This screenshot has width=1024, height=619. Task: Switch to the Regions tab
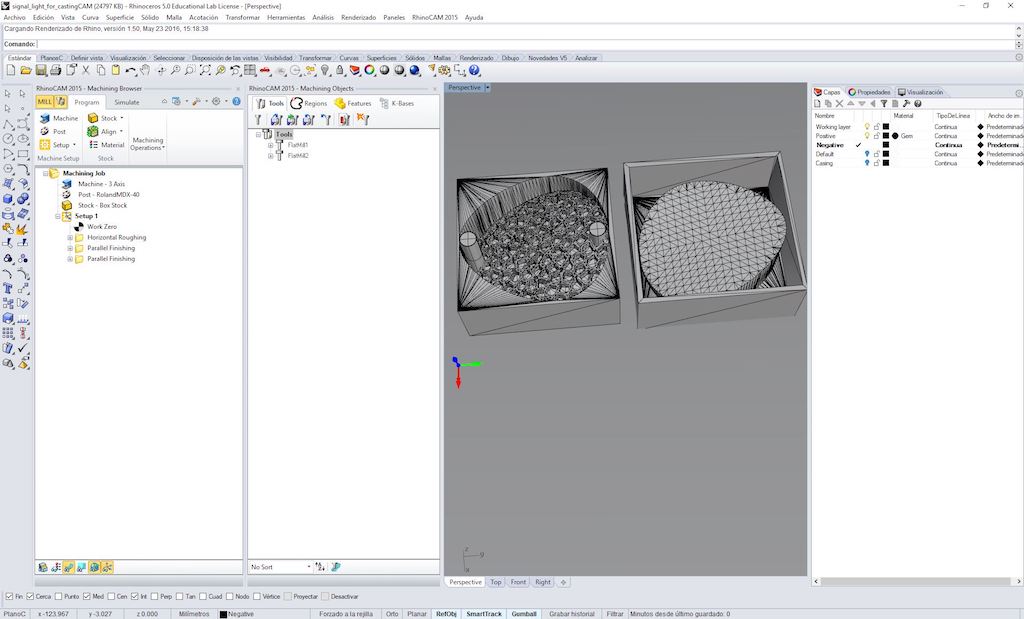click(309, 103)
